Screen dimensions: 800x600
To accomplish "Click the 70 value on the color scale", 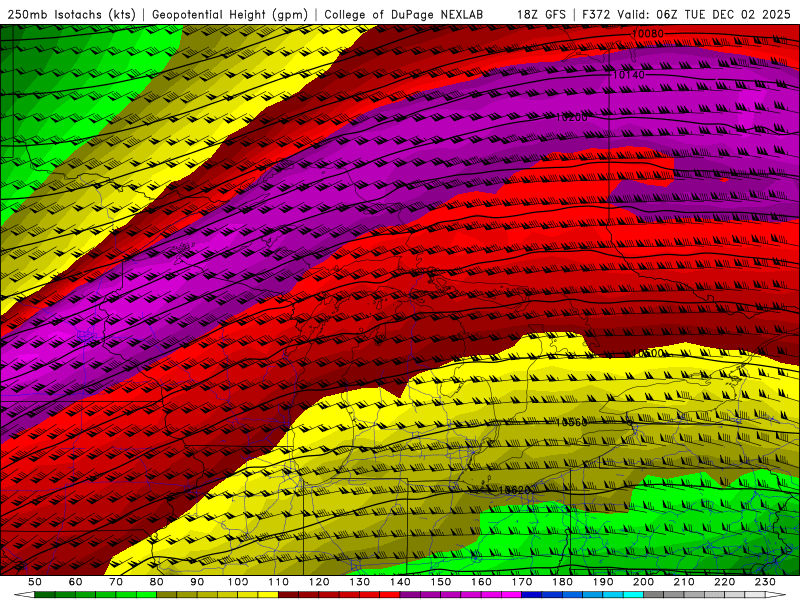I will click(x=116, y=582).
